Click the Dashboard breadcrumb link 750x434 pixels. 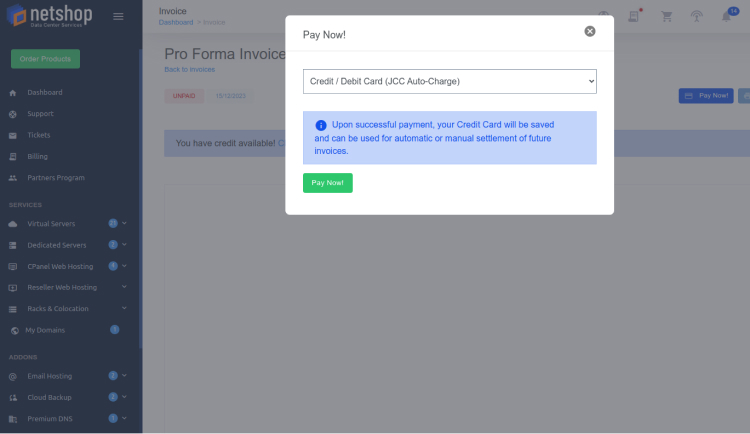click(176, 22)
